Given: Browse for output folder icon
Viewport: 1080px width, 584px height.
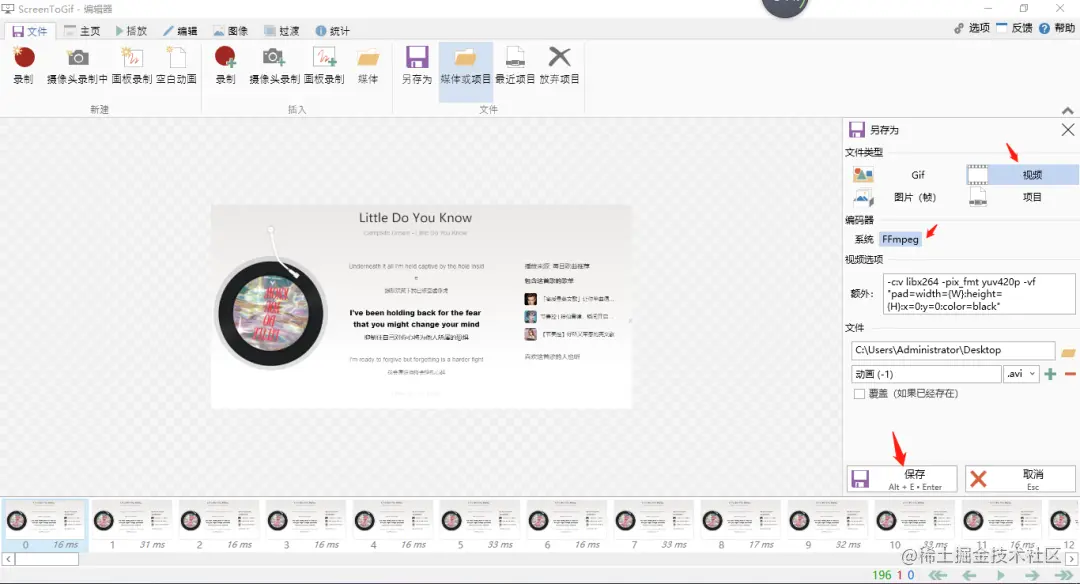Looking at the screenshot, I should (1068, 352).
